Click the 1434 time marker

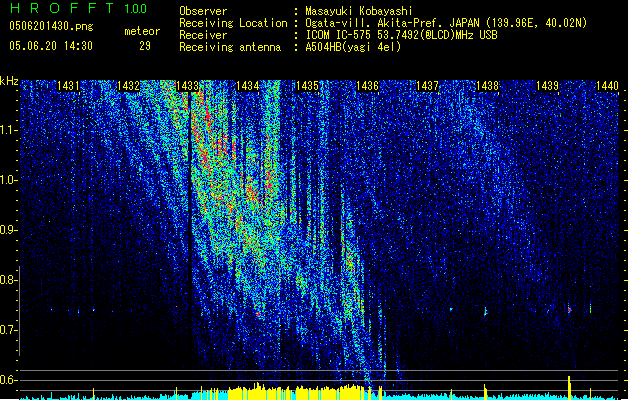pyautogui.click(x=248, y=86)
